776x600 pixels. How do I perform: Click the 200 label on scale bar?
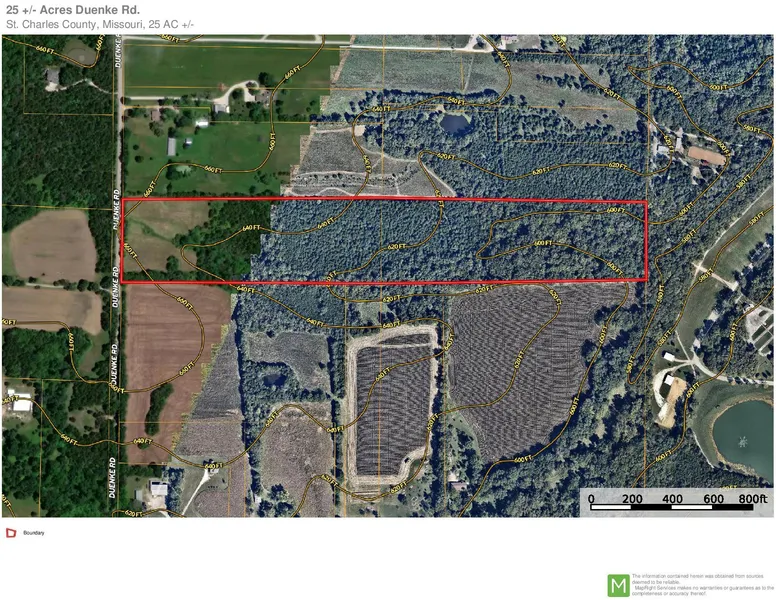[x=631, y=499]
